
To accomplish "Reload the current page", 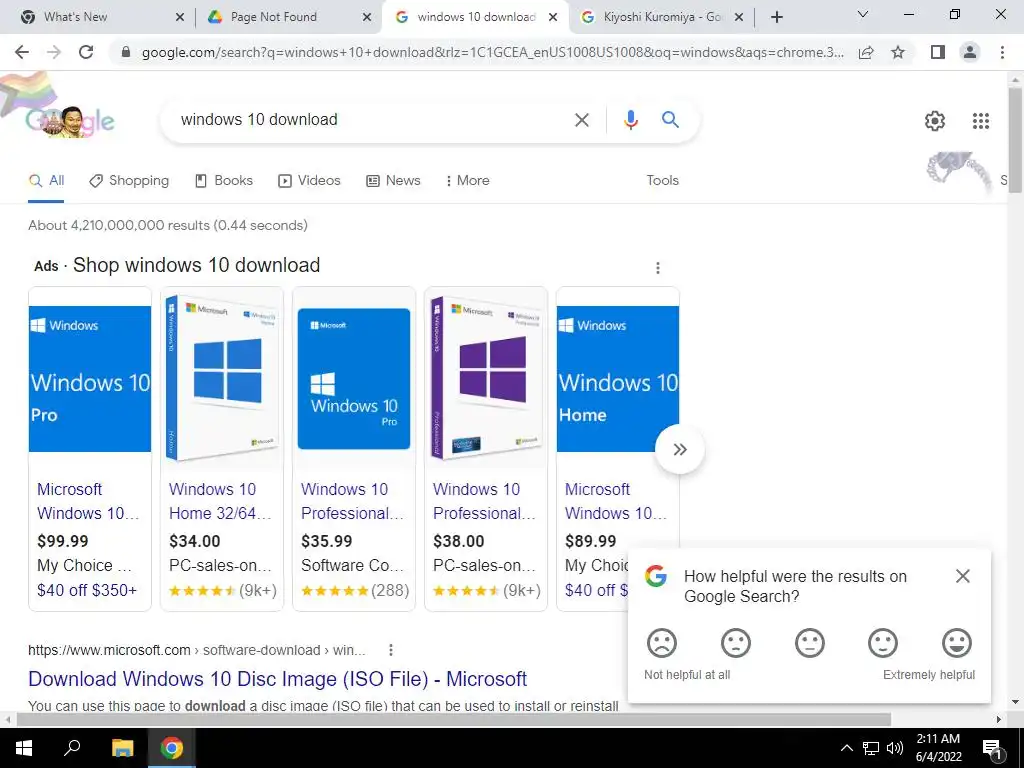I will [x=86, y=52].
